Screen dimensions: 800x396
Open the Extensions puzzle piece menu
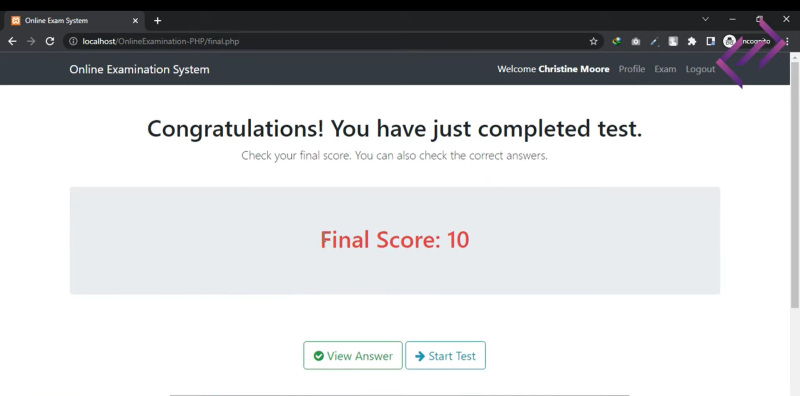692,41
